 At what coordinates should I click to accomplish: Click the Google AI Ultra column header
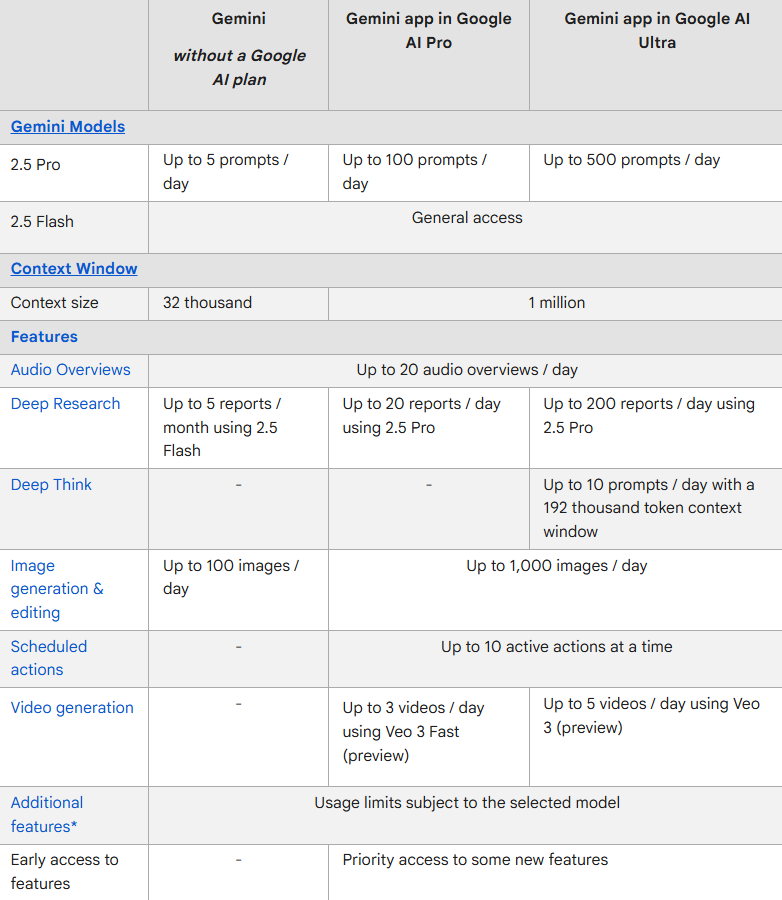point(656,31)
